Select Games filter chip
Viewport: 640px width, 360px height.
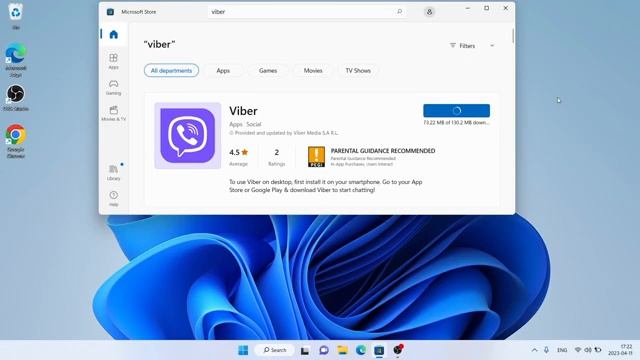[x=268, y=71]
